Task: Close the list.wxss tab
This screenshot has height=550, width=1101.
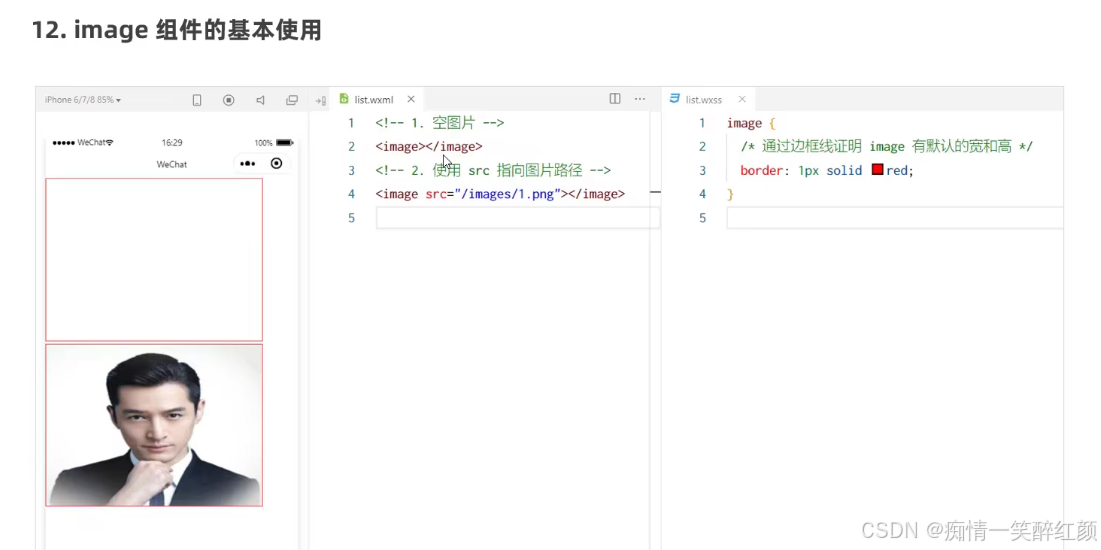Action: tap(741, 99)
